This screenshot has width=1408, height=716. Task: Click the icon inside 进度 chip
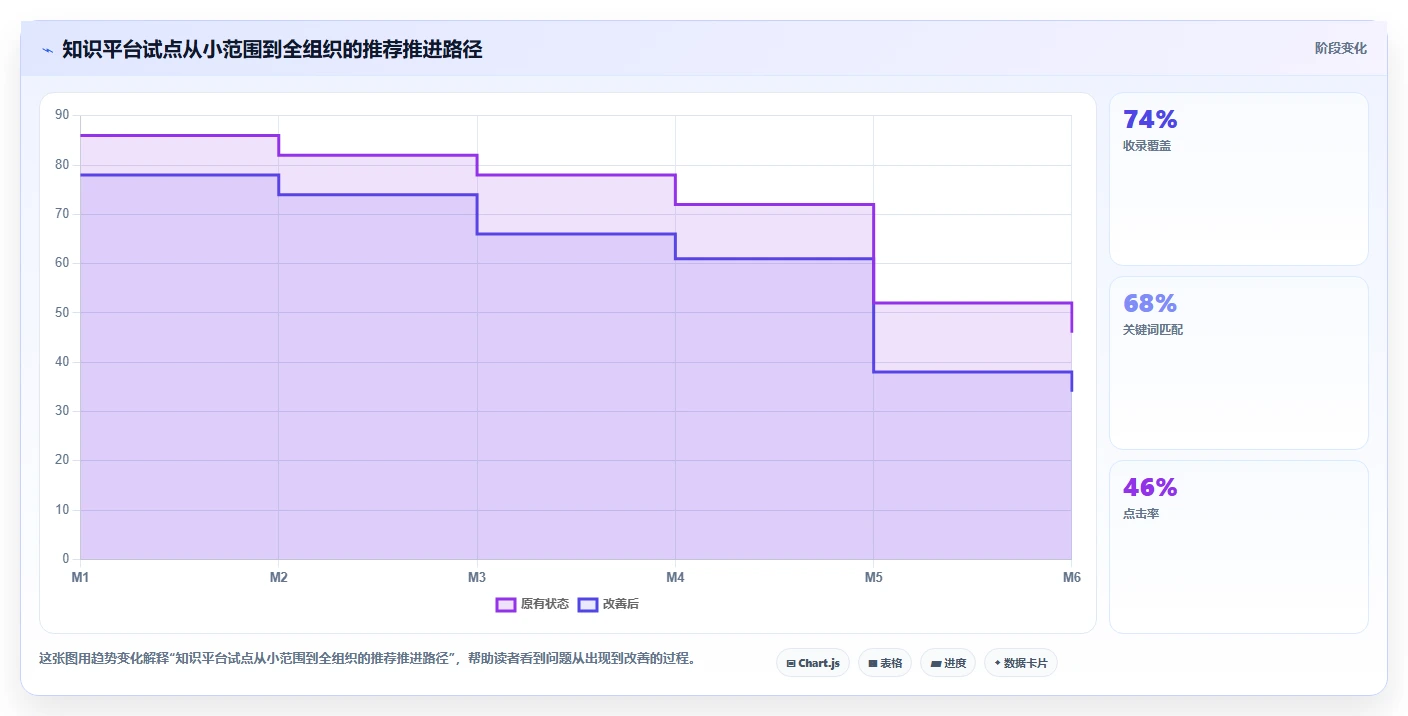pos(936,663)
